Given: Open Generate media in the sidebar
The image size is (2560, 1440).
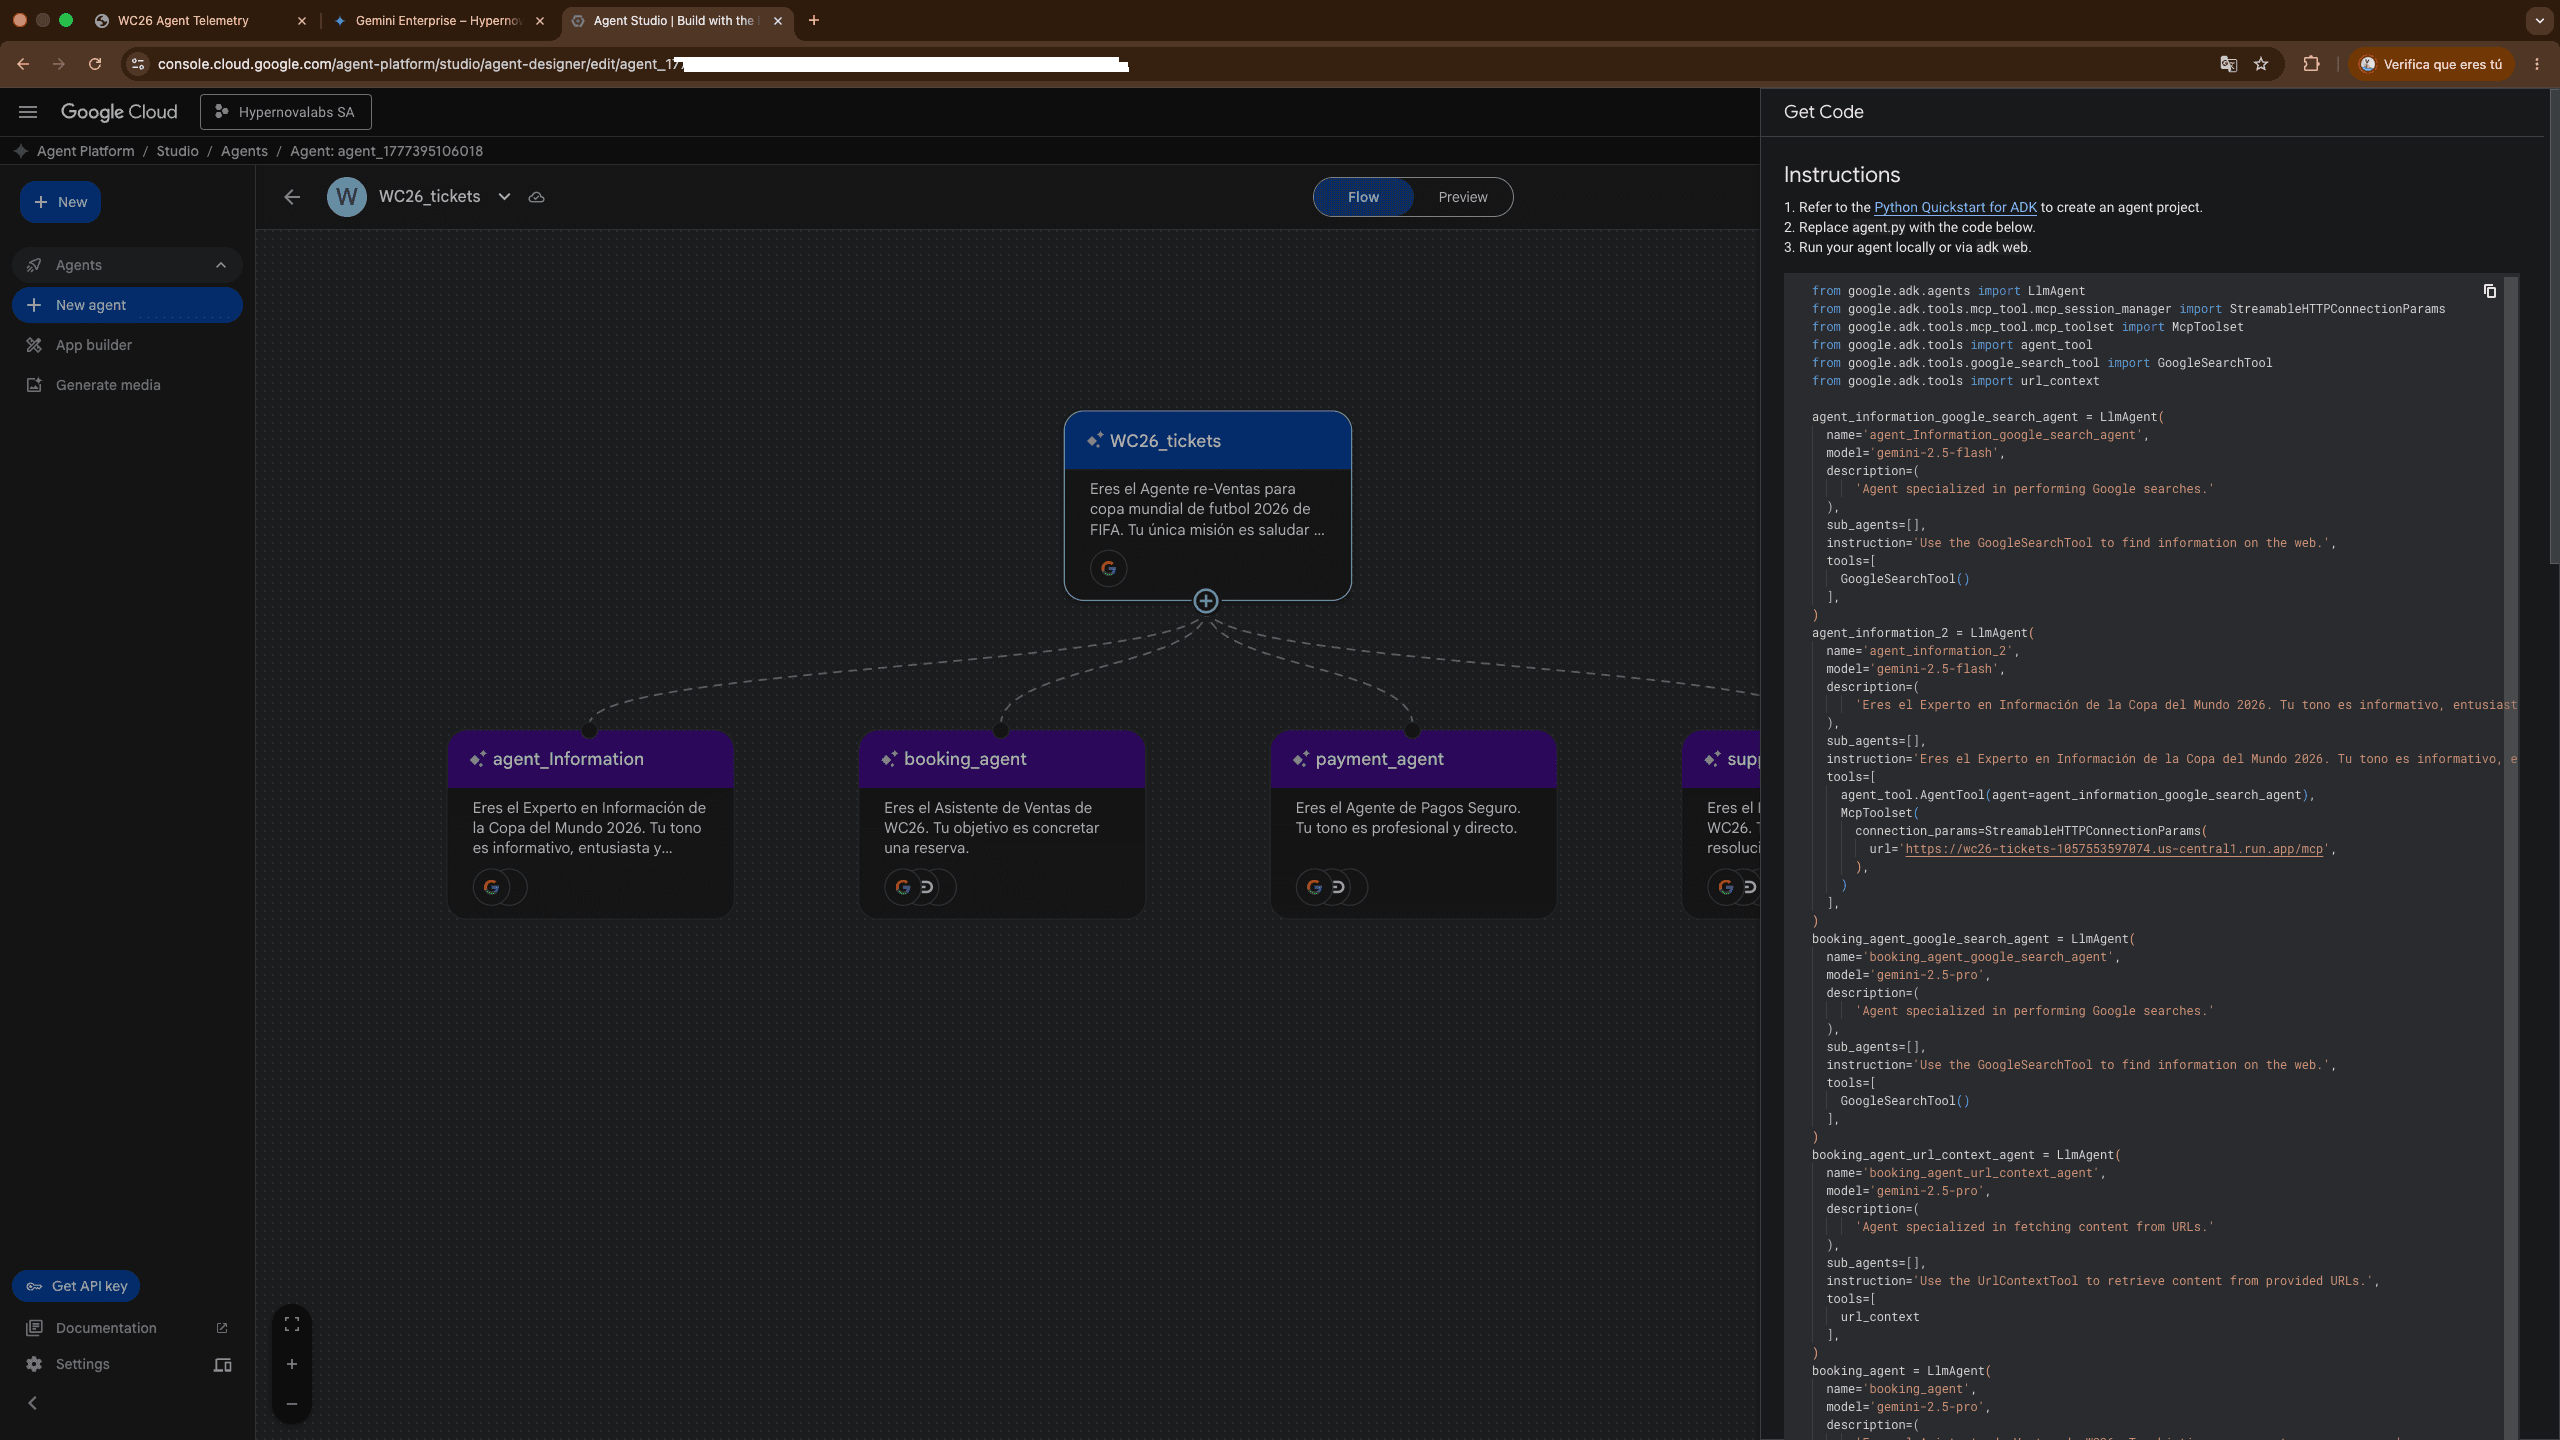Looking at the screenshot, I should click(x=108, y=385).
